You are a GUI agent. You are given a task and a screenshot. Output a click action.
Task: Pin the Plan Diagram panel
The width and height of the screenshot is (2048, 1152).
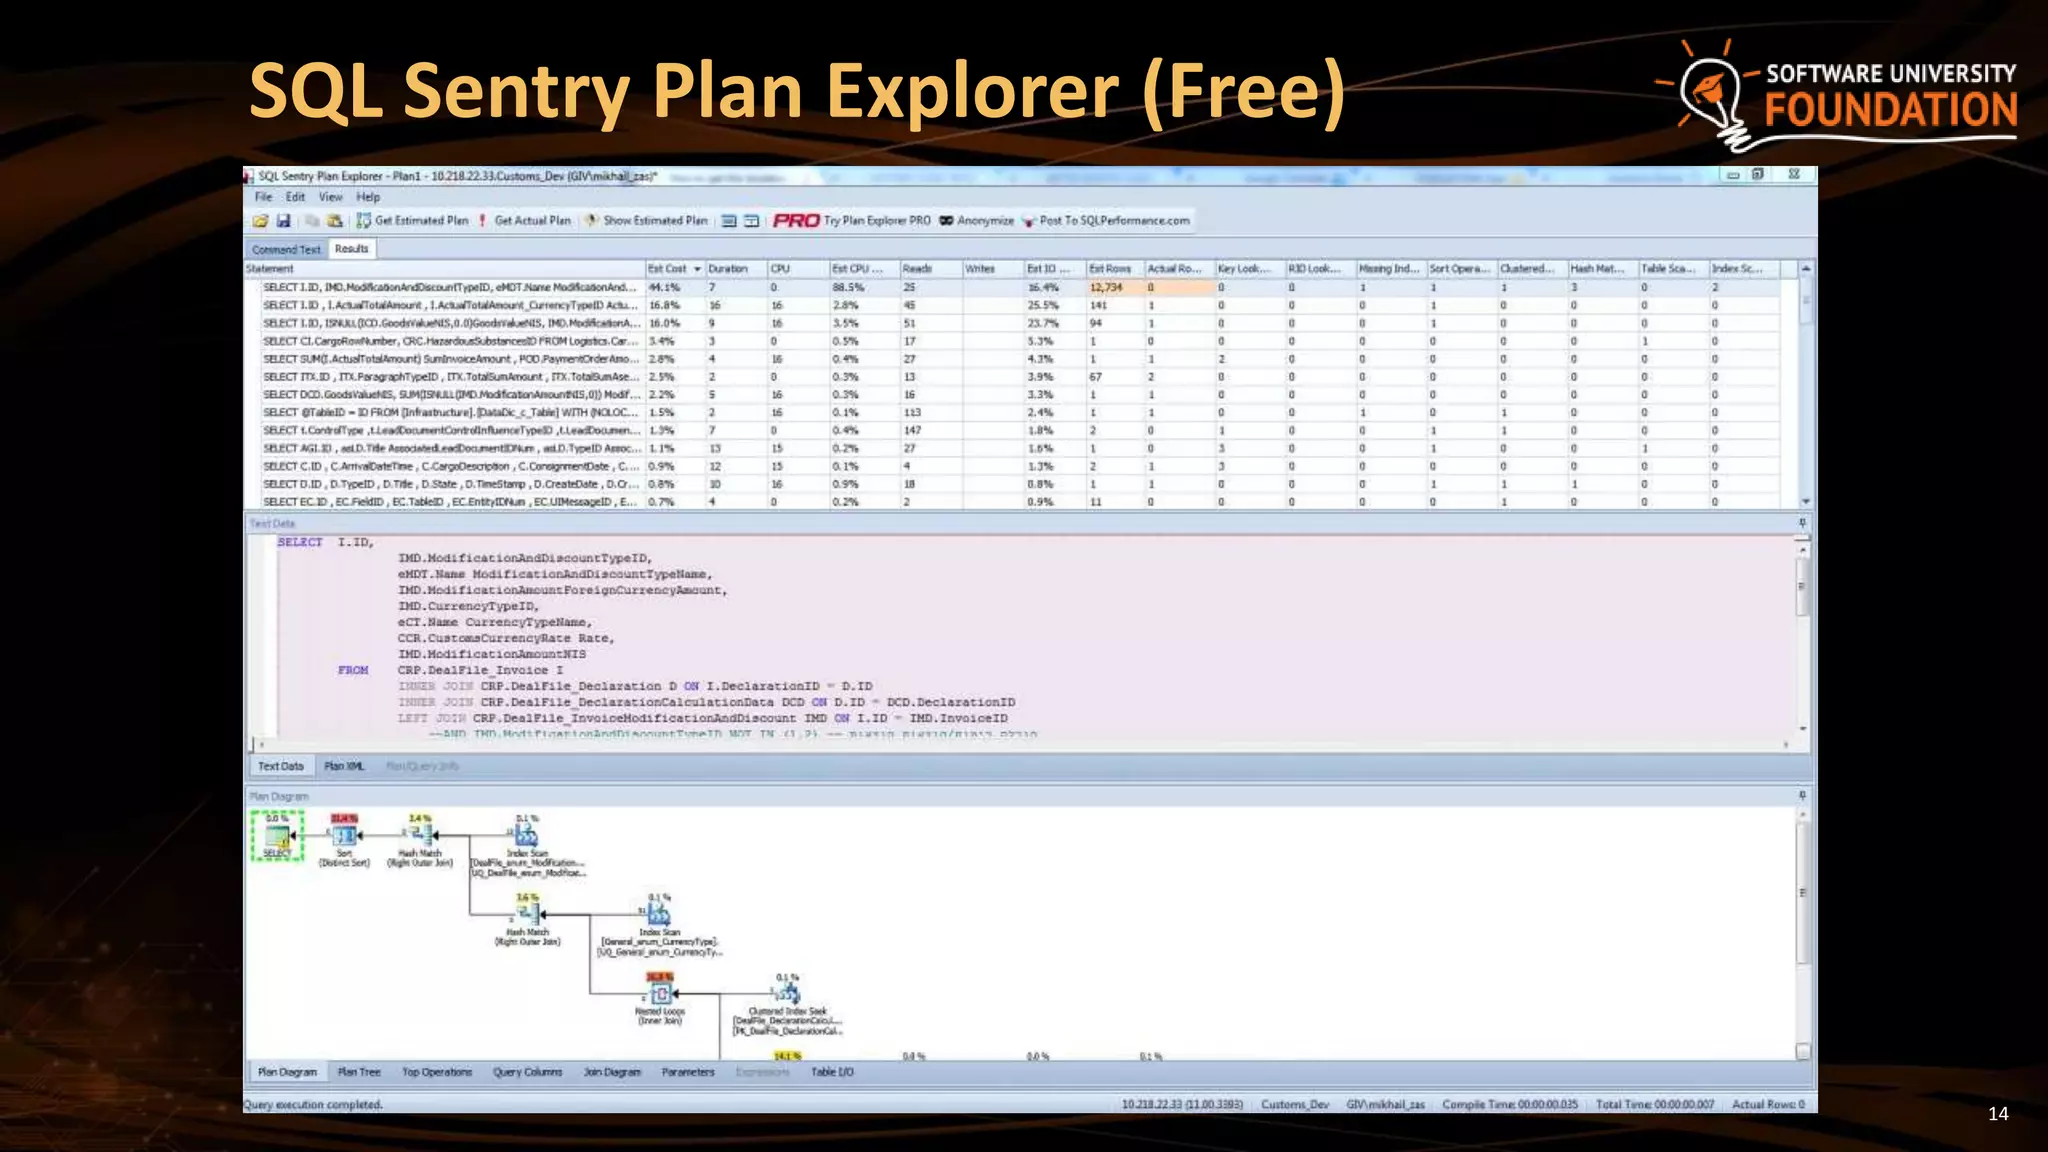pos(1803,796)
